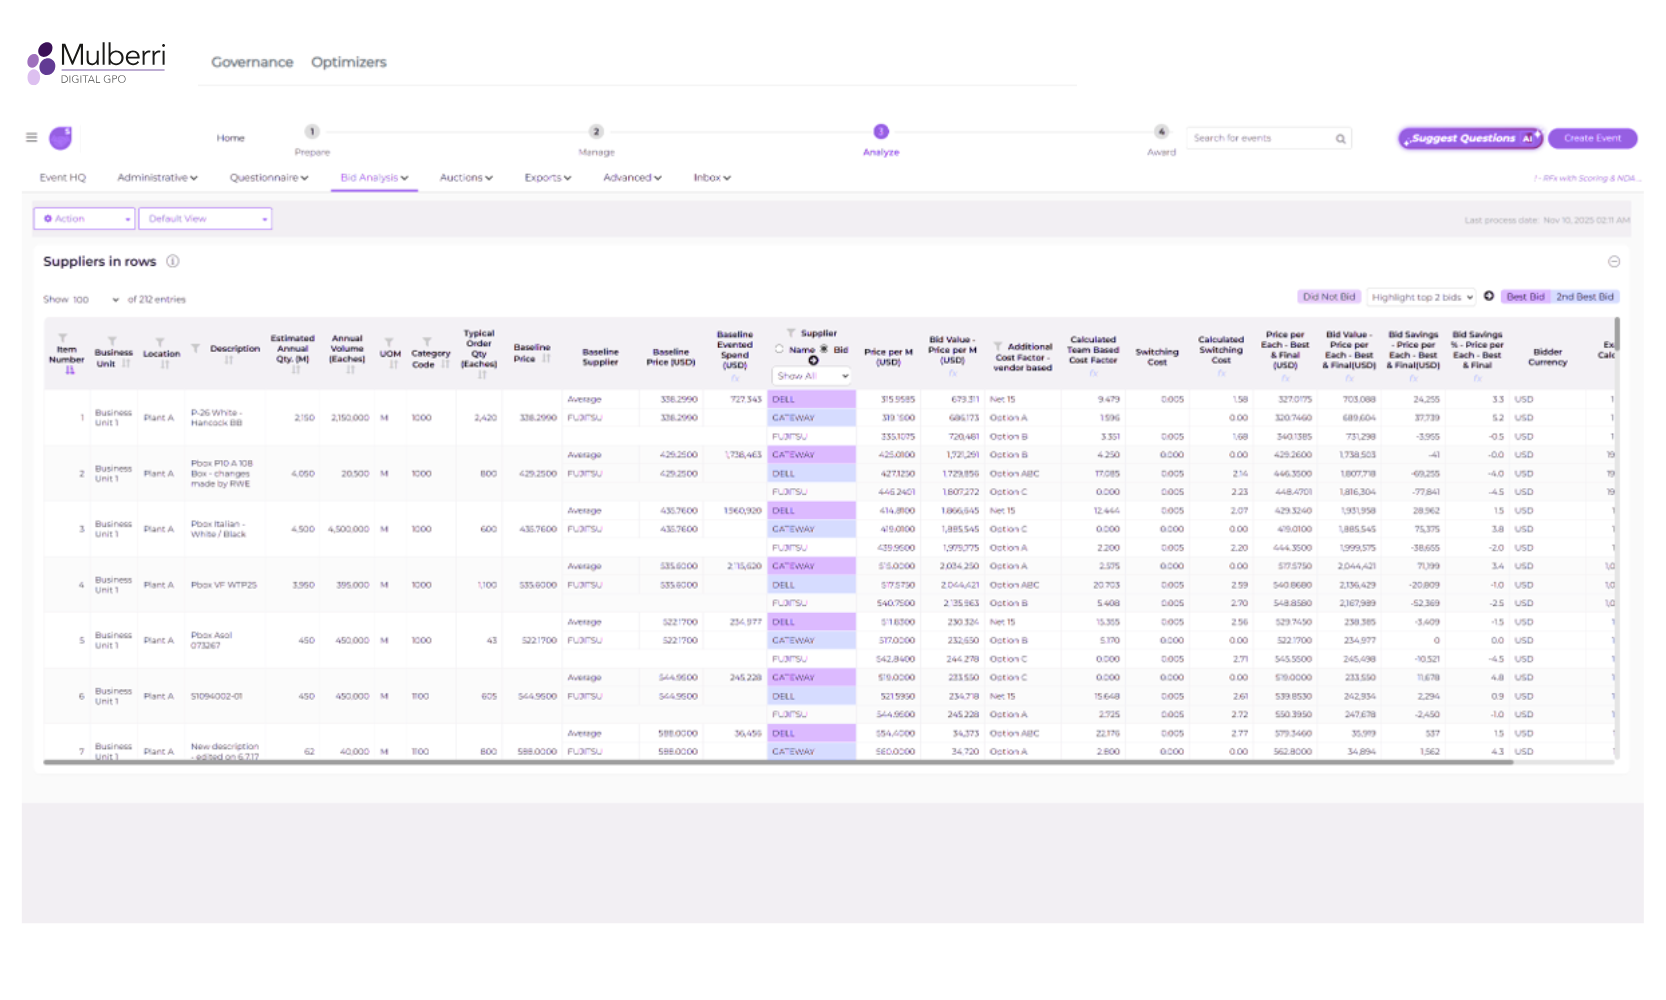Toggle the Did Not Bid highlight
1666x1000 pixels.
1328,296
